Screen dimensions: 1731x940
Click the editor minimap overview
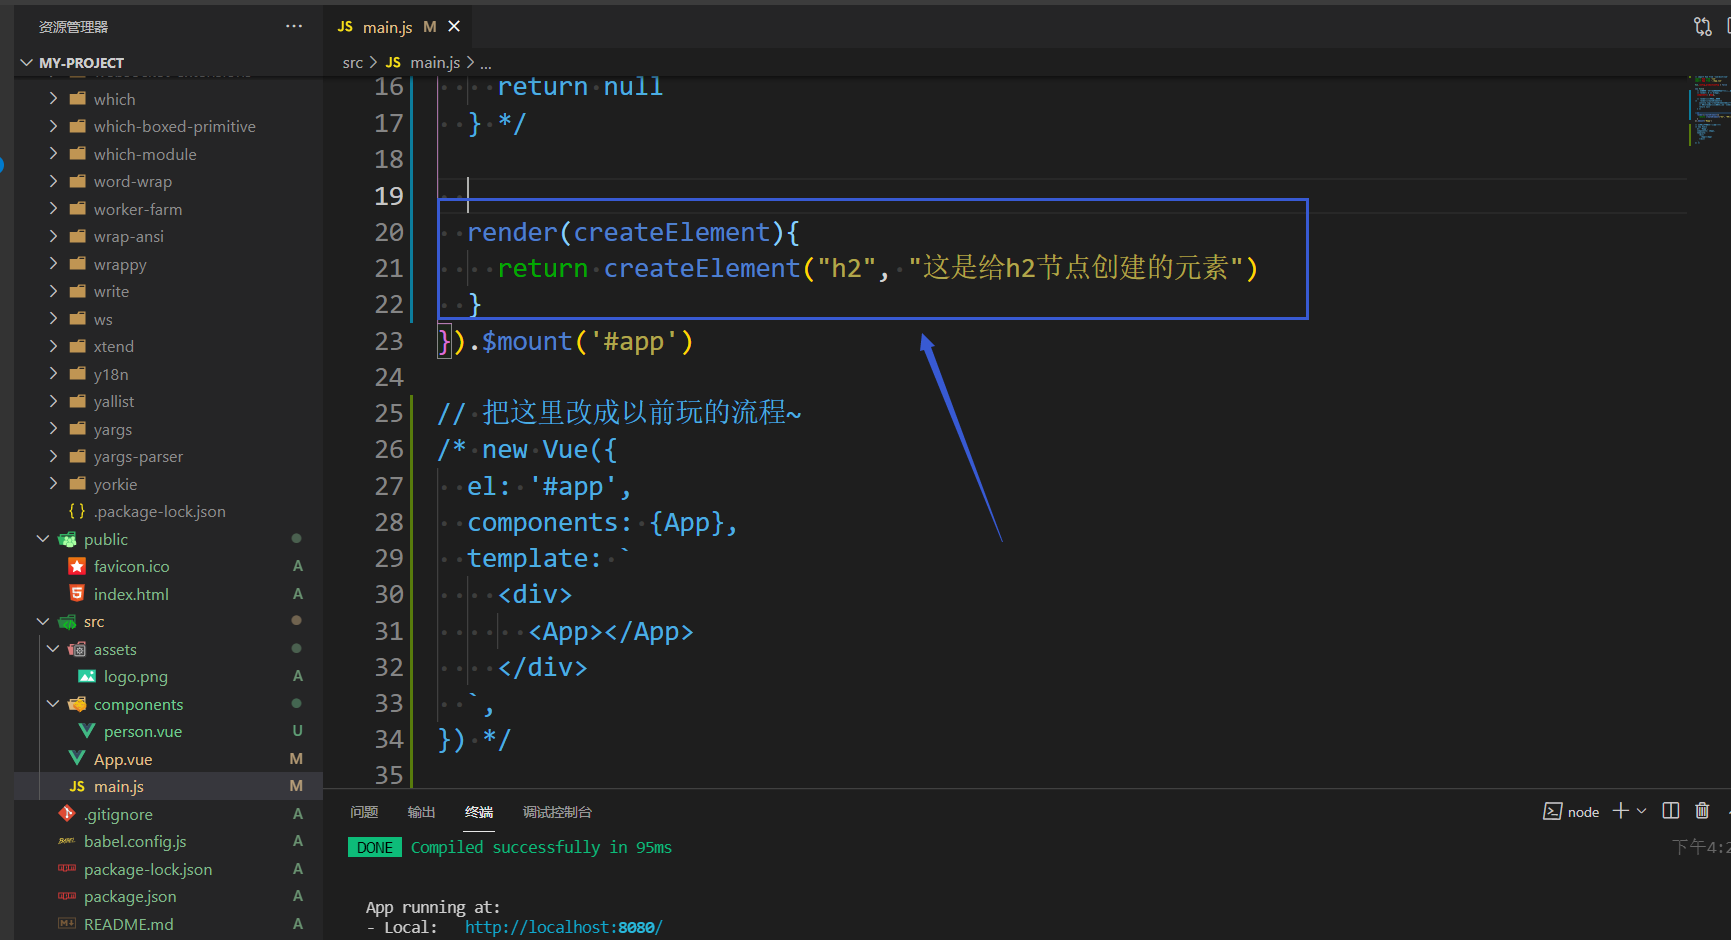tap(1708, 110)
